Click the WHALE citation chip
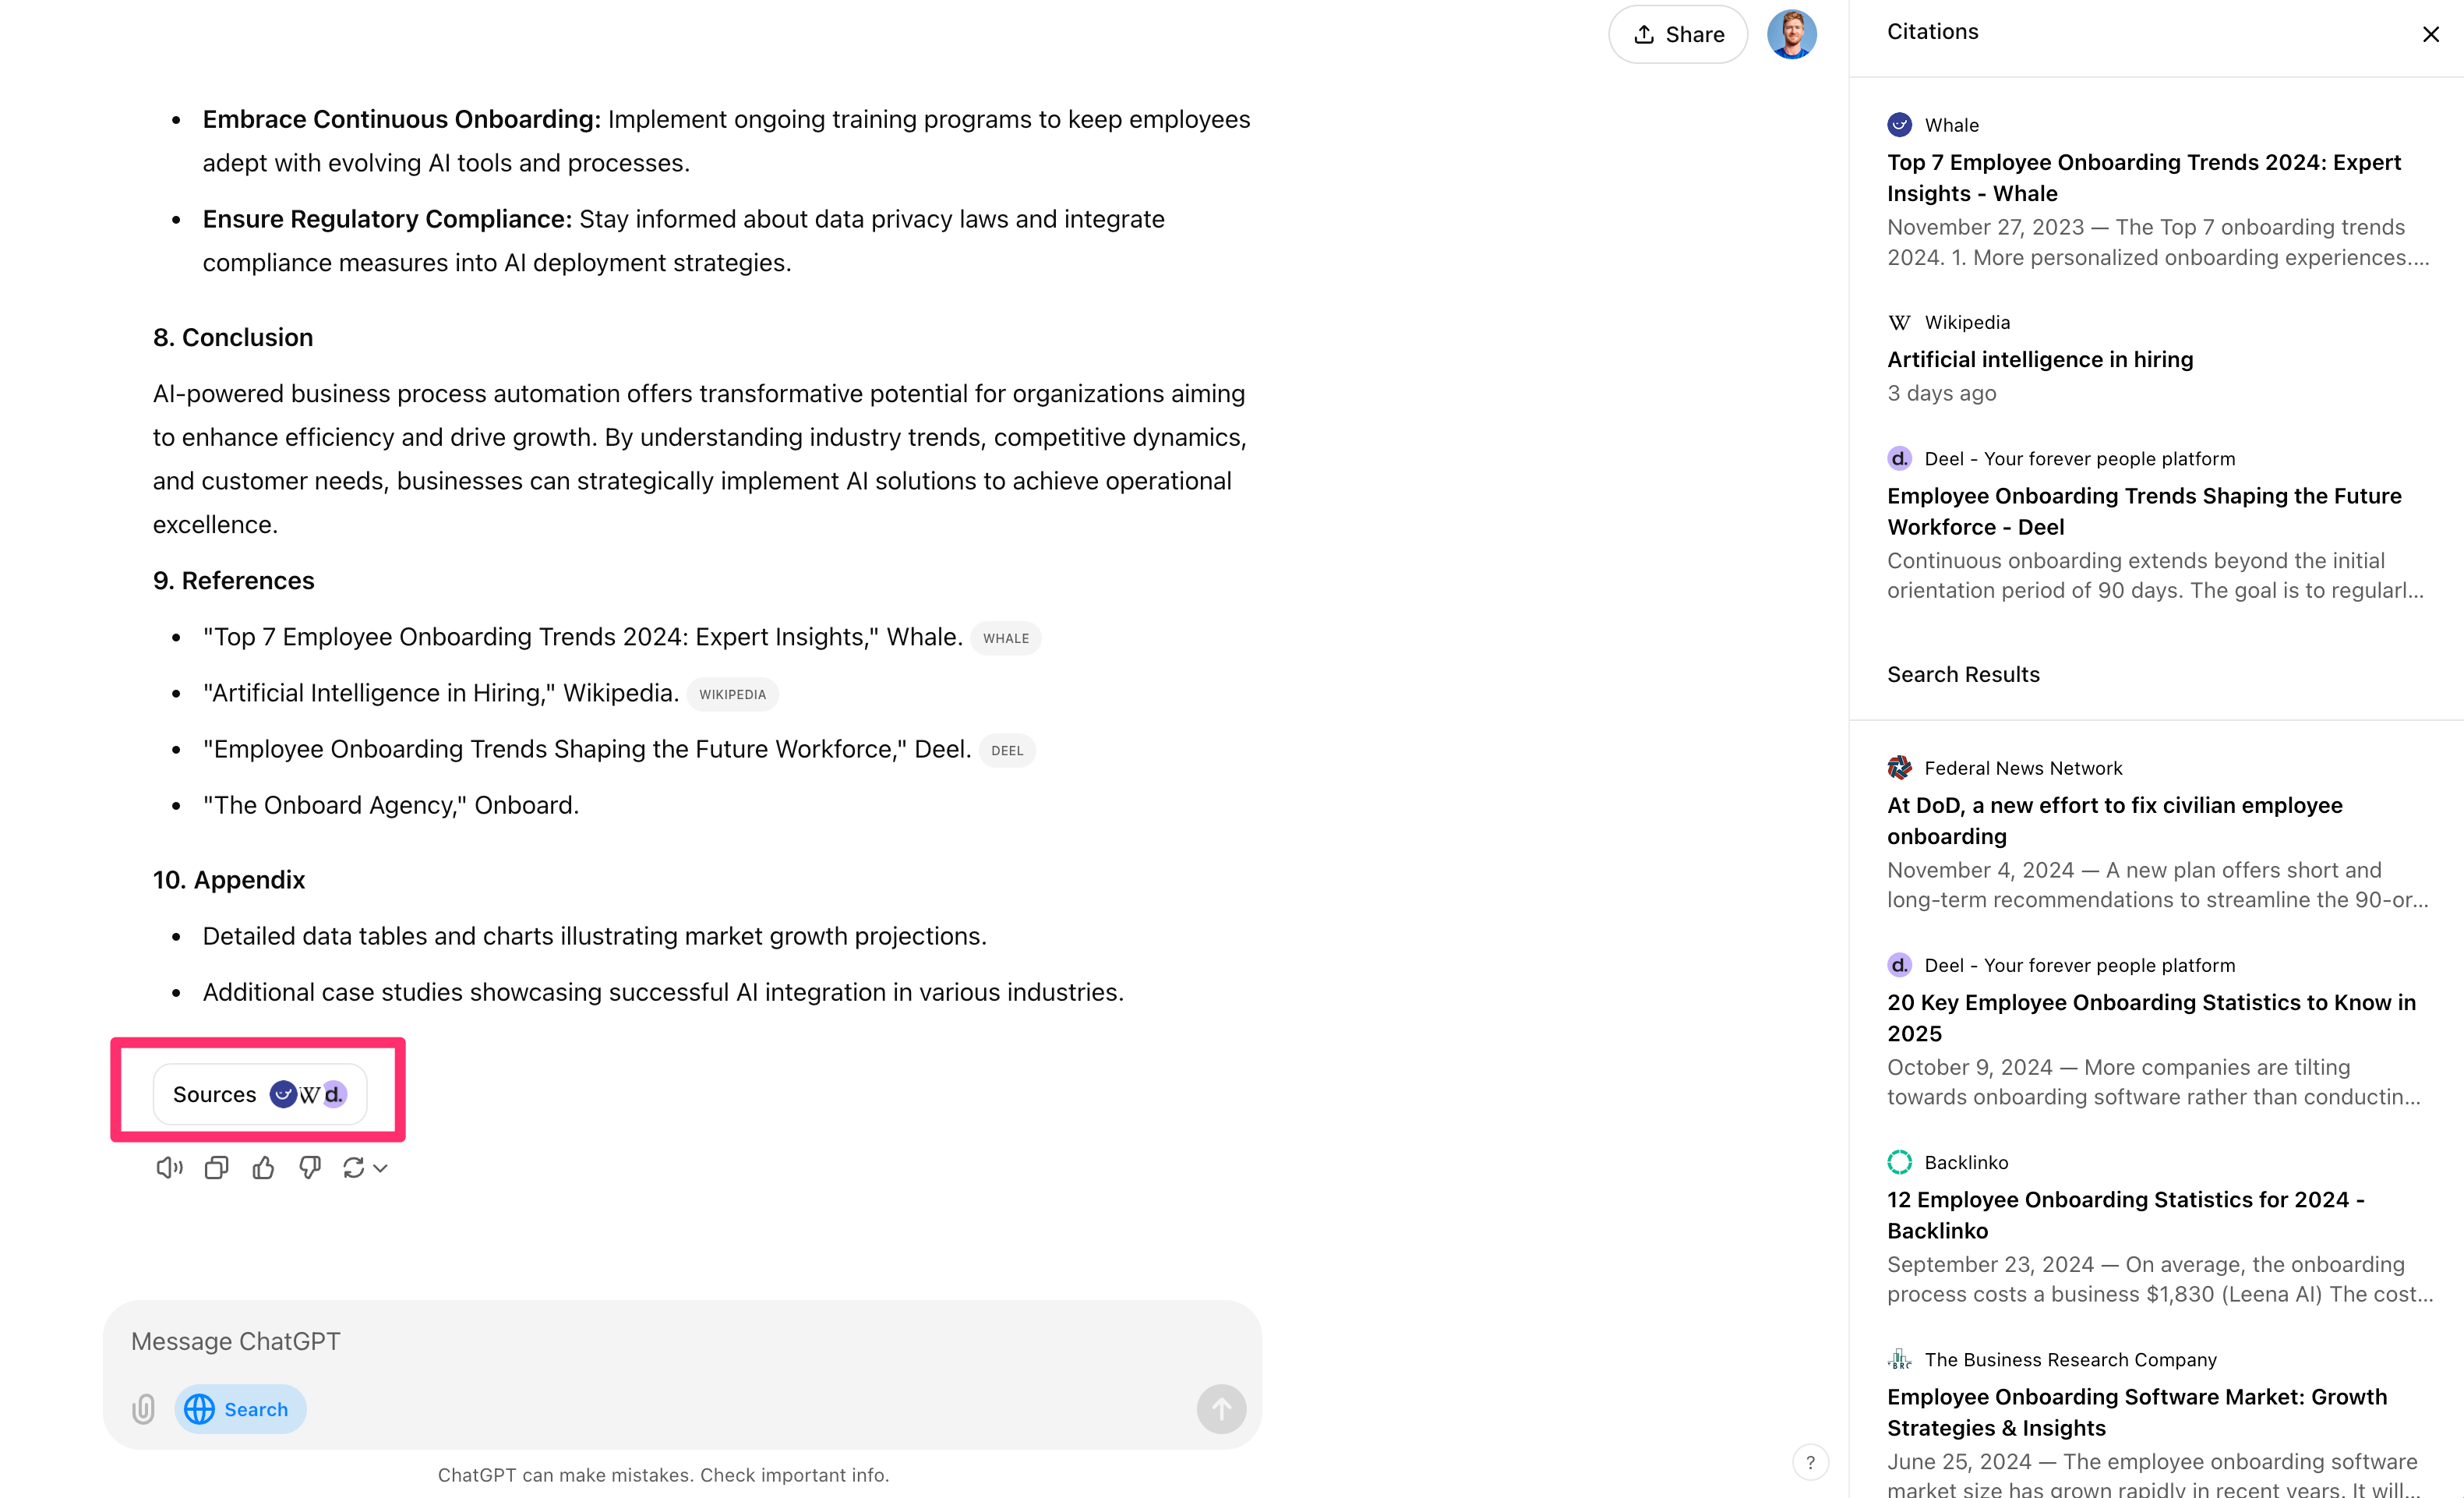The height and width of the screenshot is (1498, 2464). 1005,638
